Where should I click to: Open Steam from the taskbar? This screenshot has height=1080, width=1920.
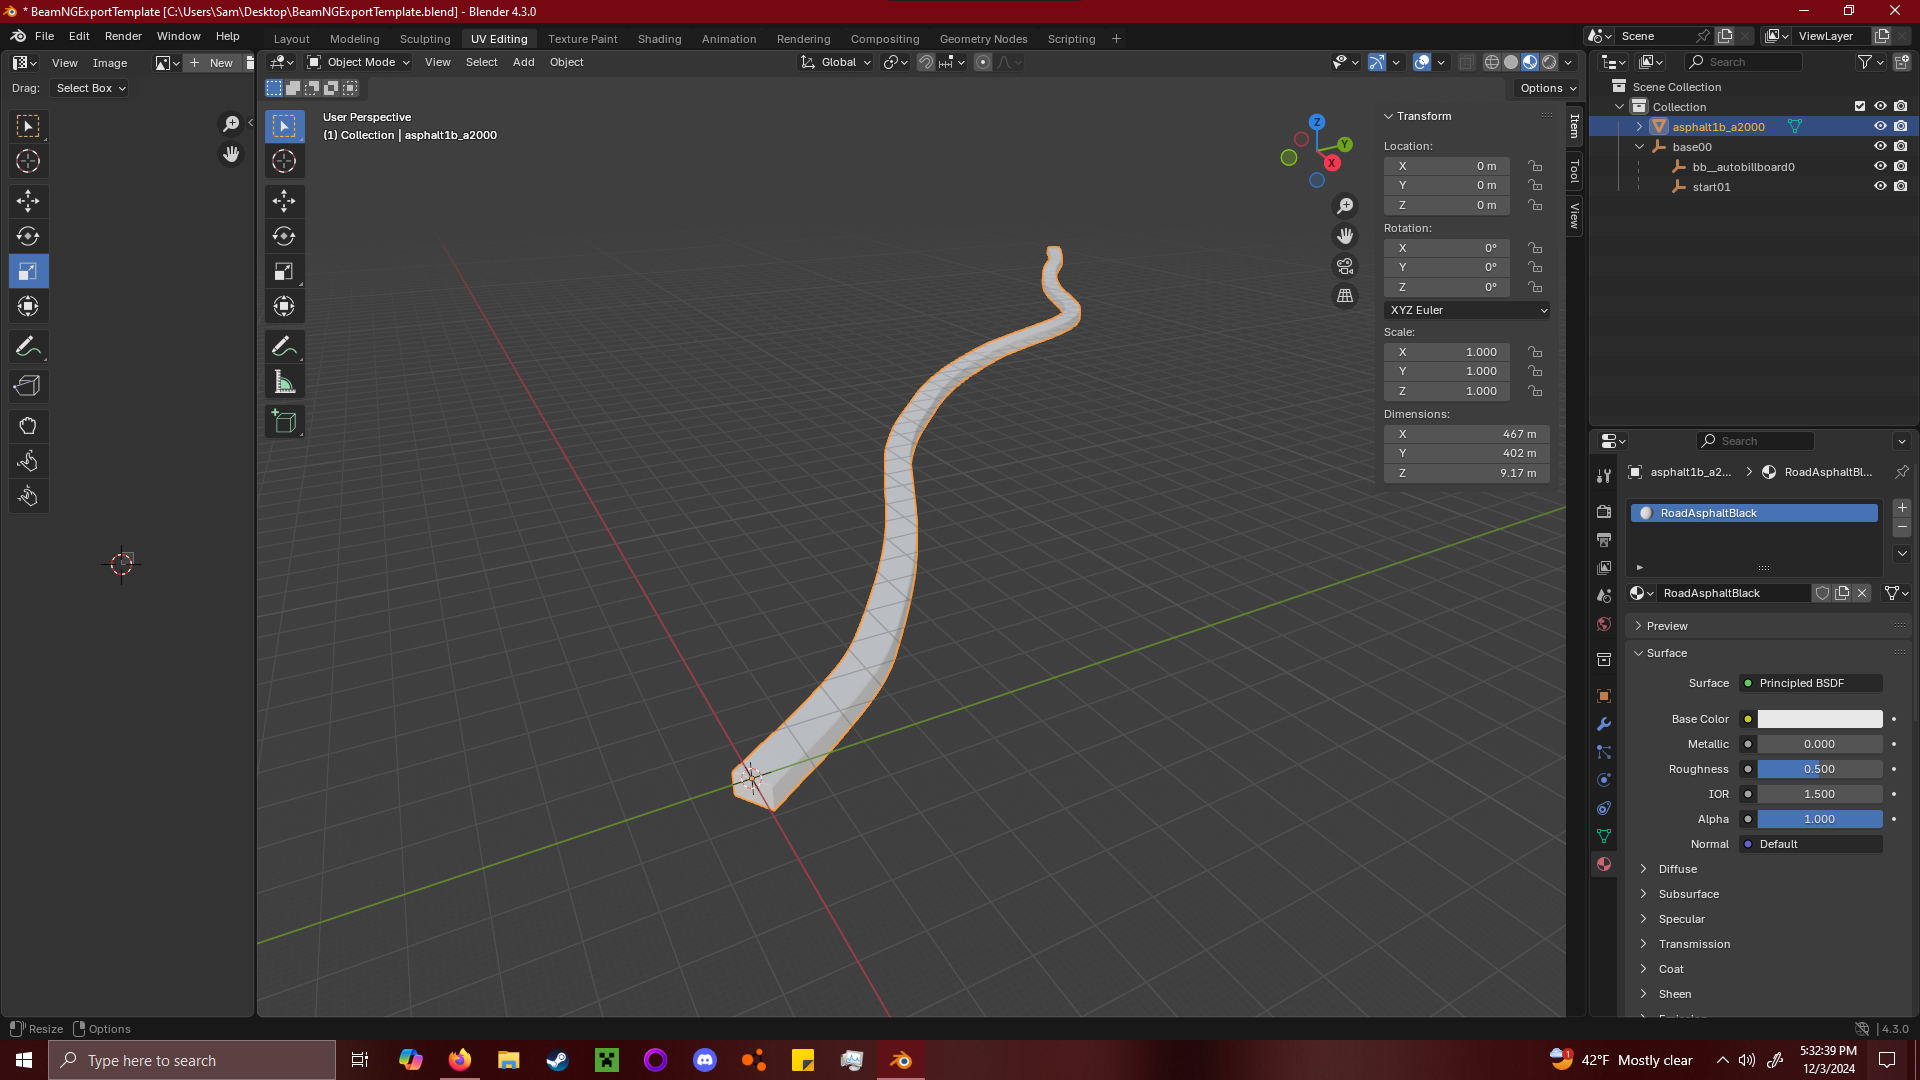(x=557, y=1060)
